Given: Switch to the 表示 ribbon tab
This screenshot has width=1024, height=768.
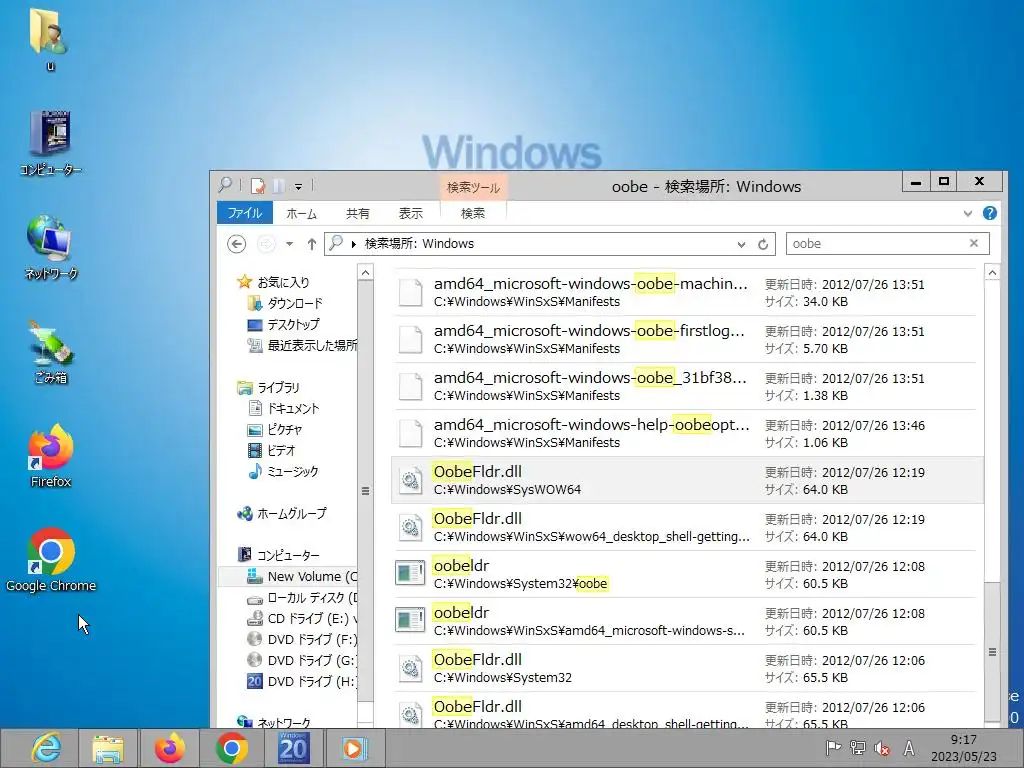Looking at the screenshot, I should pos(411,214).
